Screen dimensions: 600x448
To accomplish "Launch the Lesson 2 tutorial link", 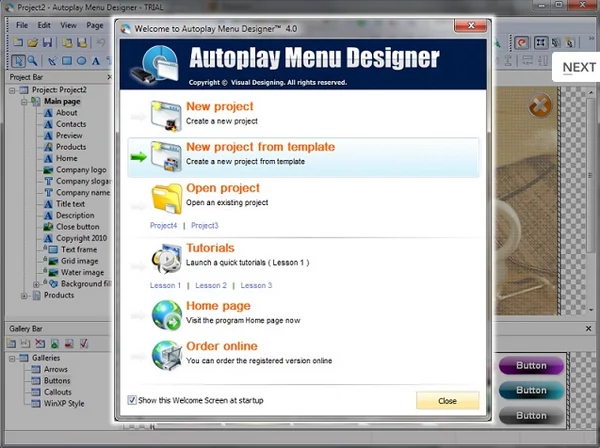I will [211, 285].
